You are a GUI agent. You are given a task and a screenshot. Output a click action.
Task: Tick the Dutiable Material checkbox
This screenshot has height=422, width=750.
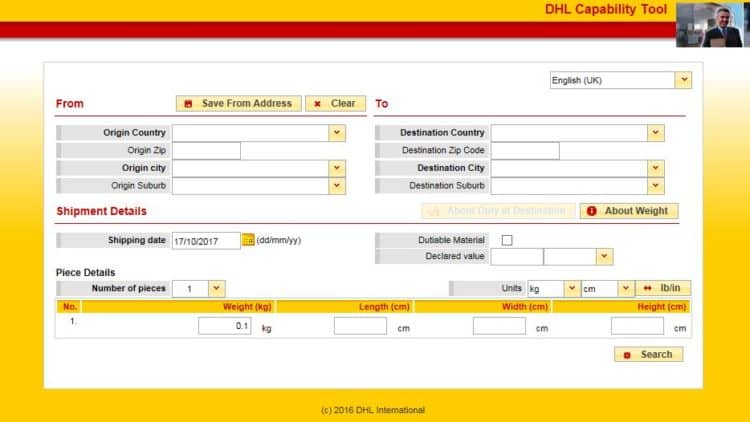507,240
